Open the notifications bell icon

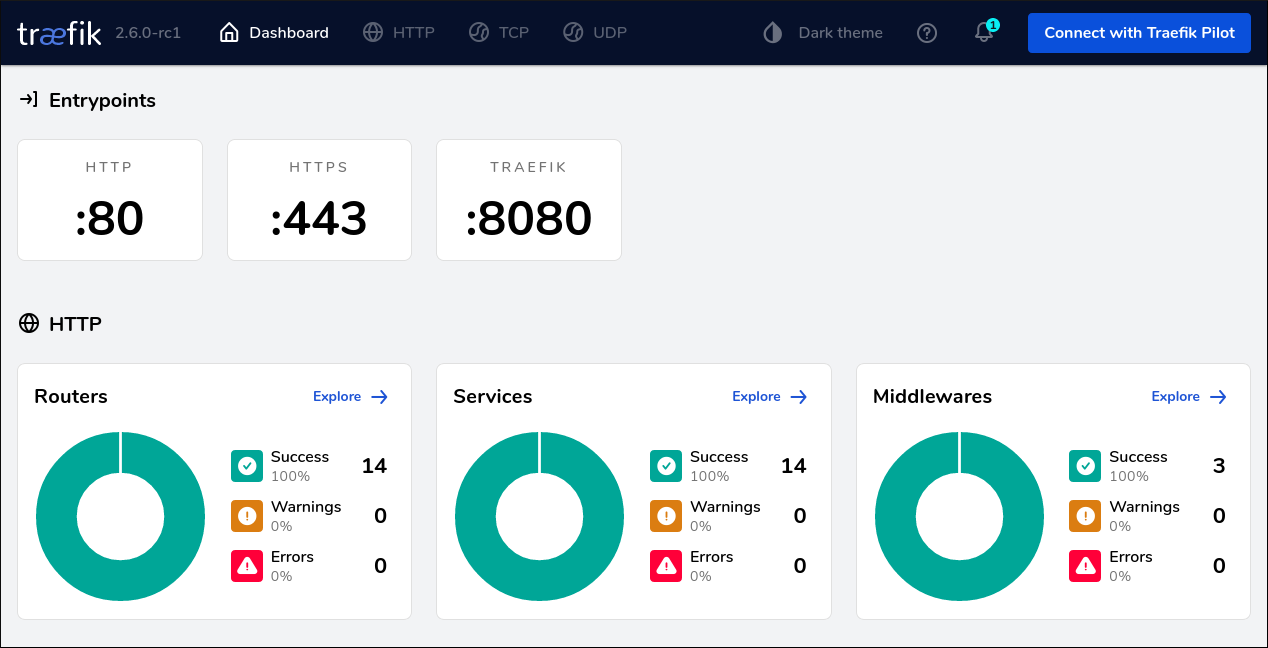pyautogui.click(x=983, y=33)
